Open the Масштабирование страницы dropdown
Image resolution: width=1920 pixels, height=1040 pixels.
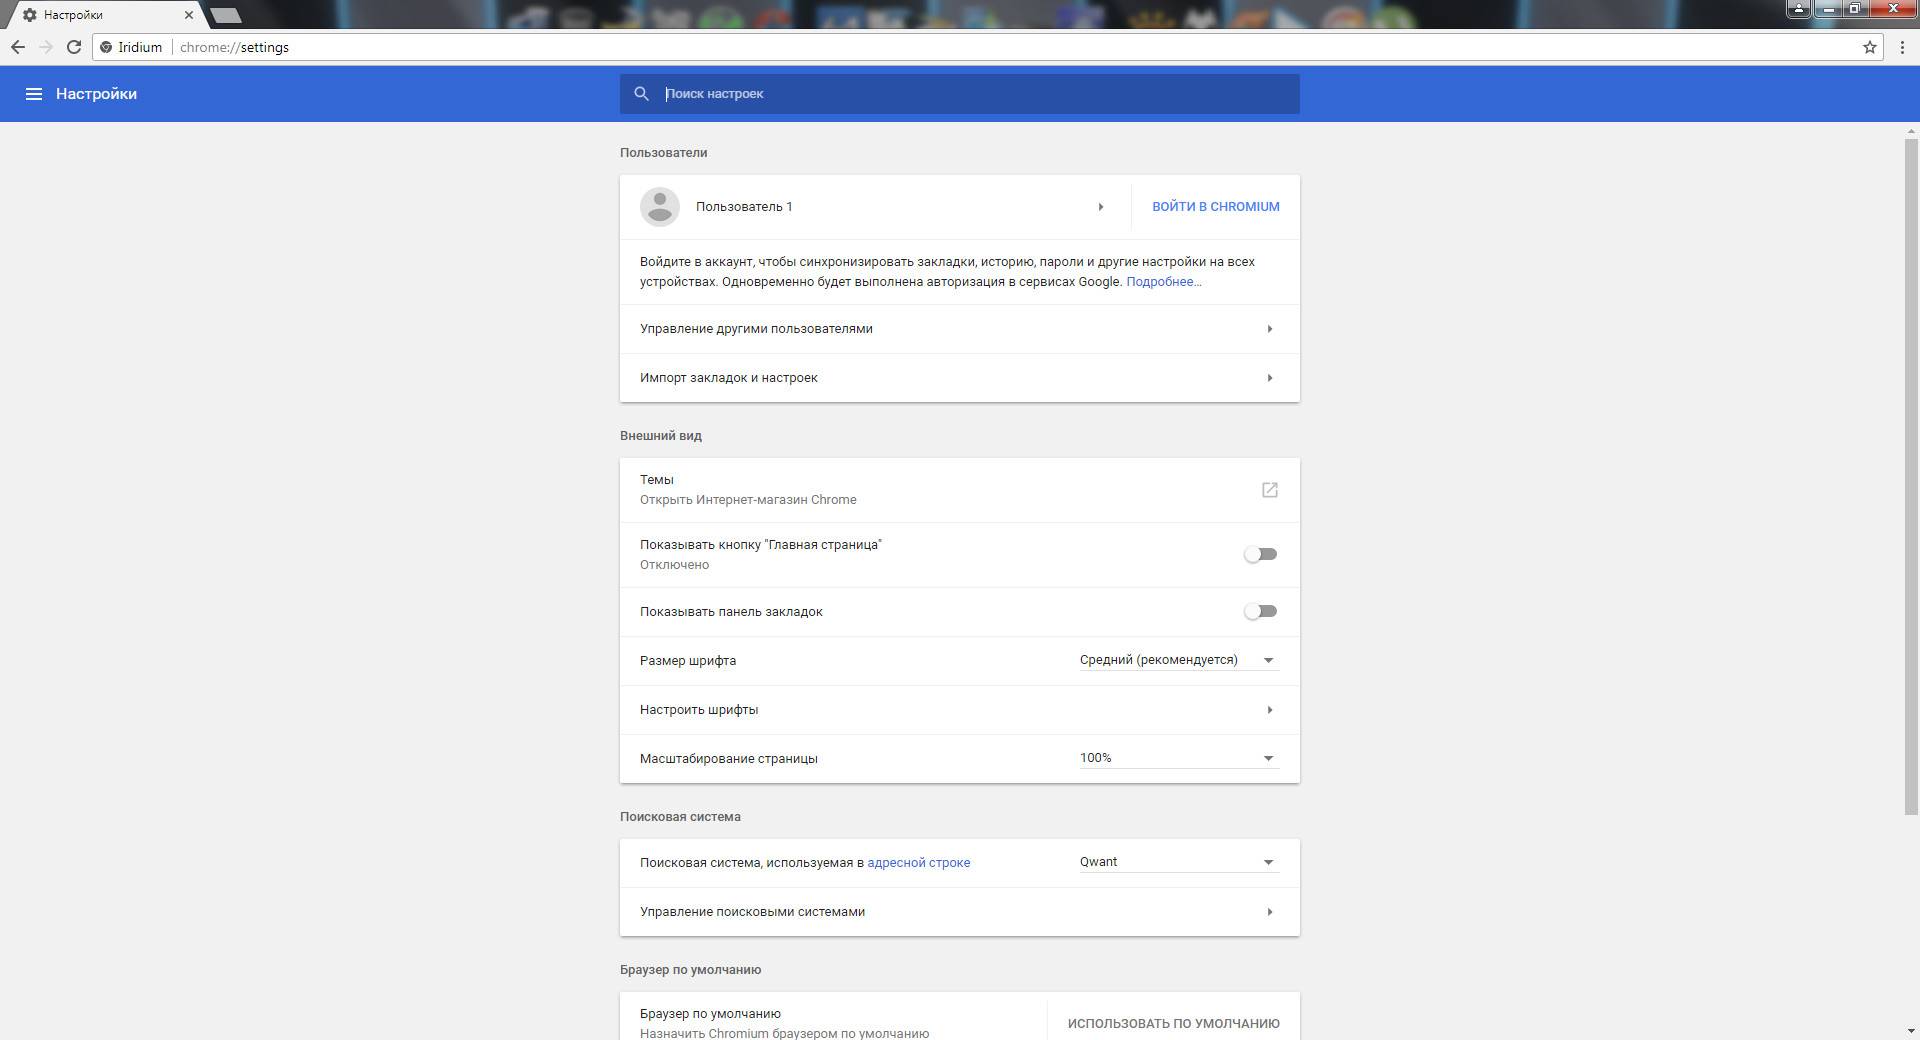[x=1179, y=758]
